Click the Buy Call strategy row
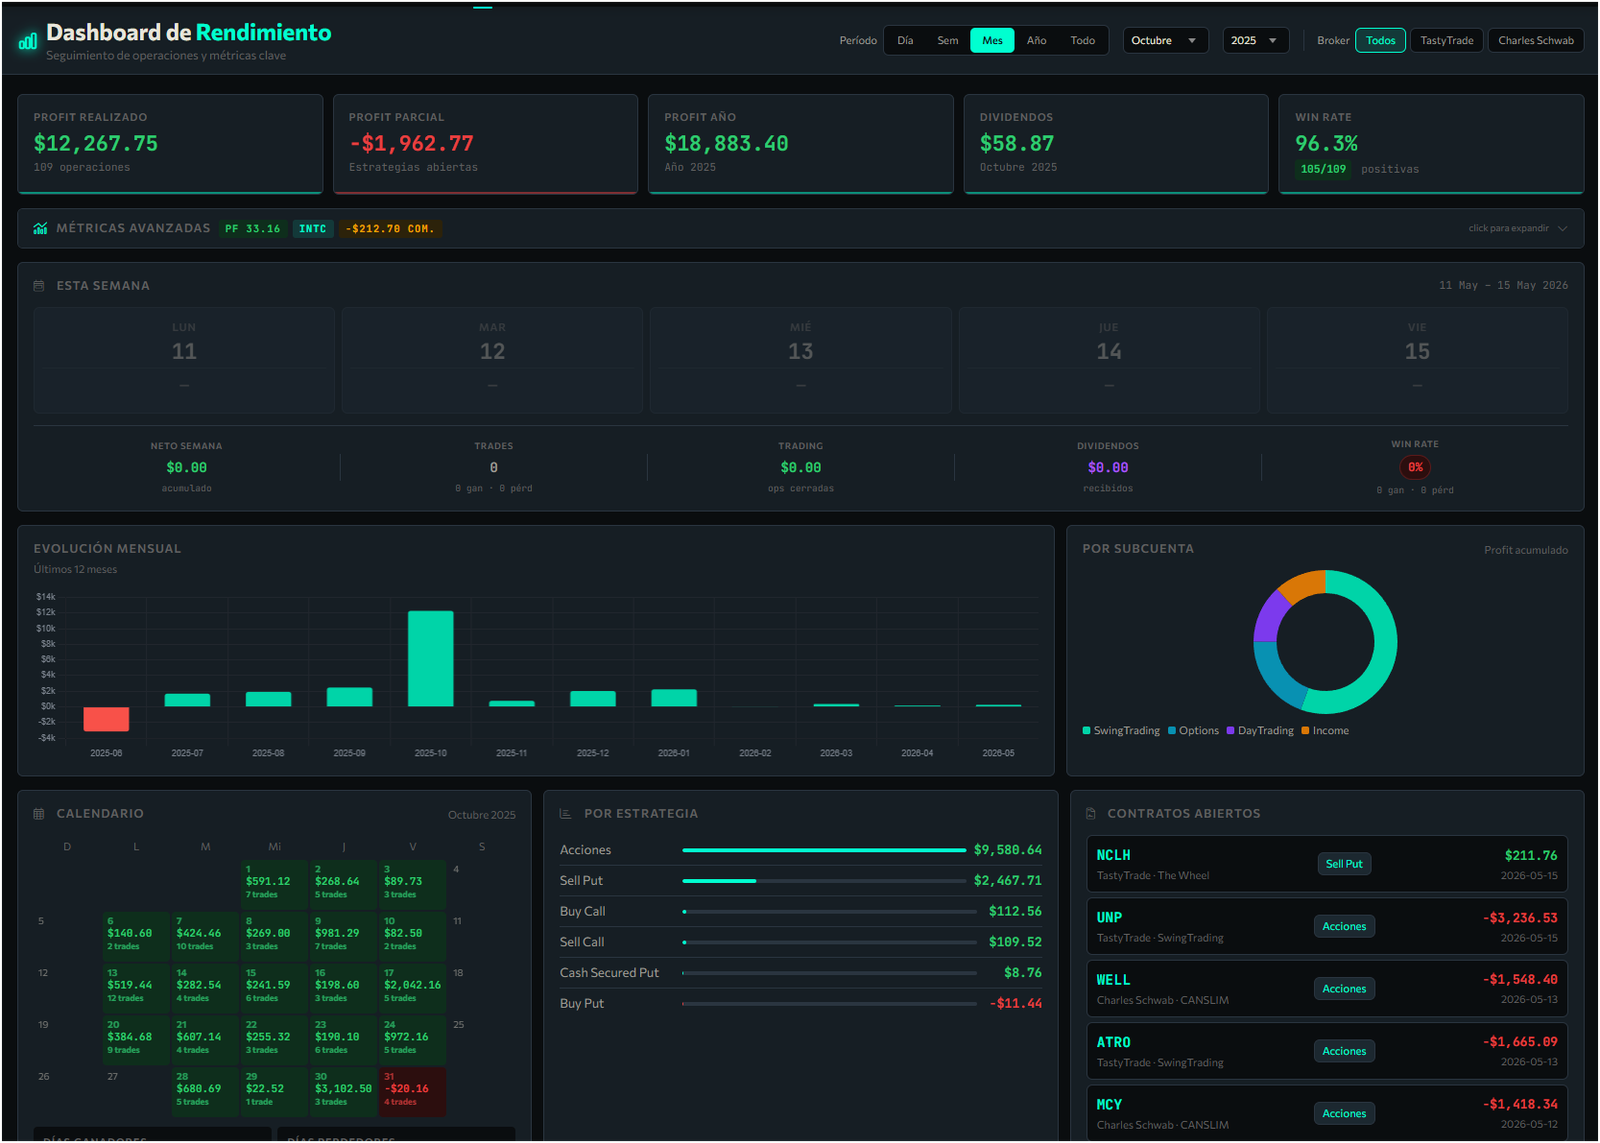This screenshot has width=1600, height=1143. pyautogui.click(x=801, y=912)
